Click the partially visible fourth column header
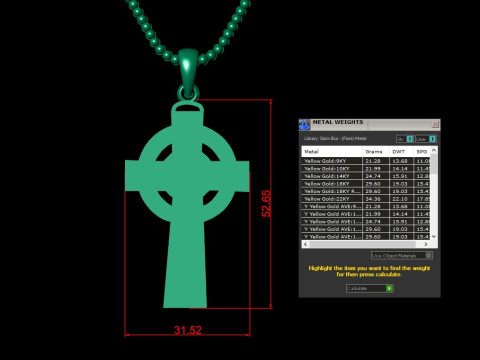The image size is (480, 360). click(422, 152)
